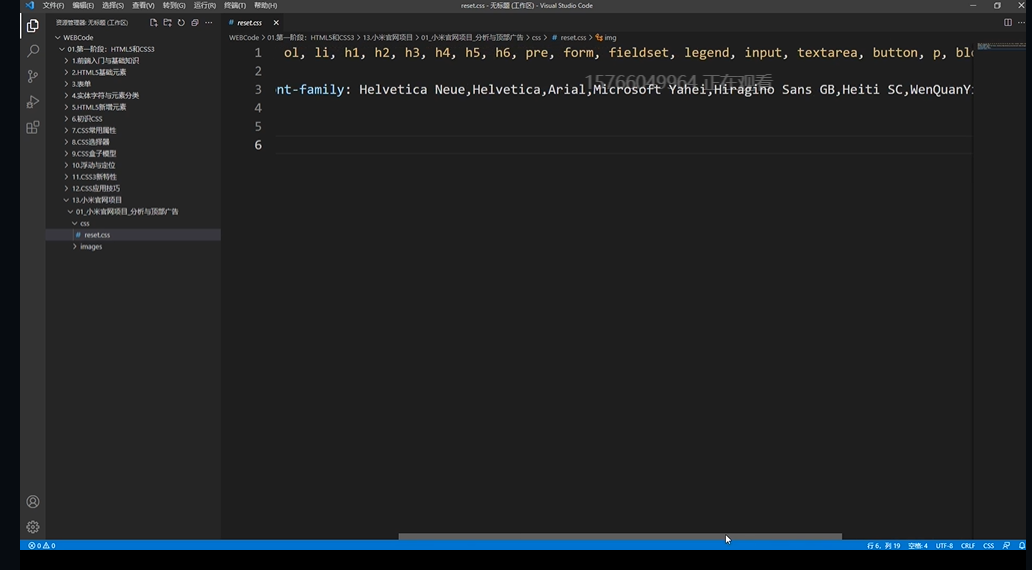Click the split editor icon
This screenshot has height=570, width=1032.
tap(1008, 22)
